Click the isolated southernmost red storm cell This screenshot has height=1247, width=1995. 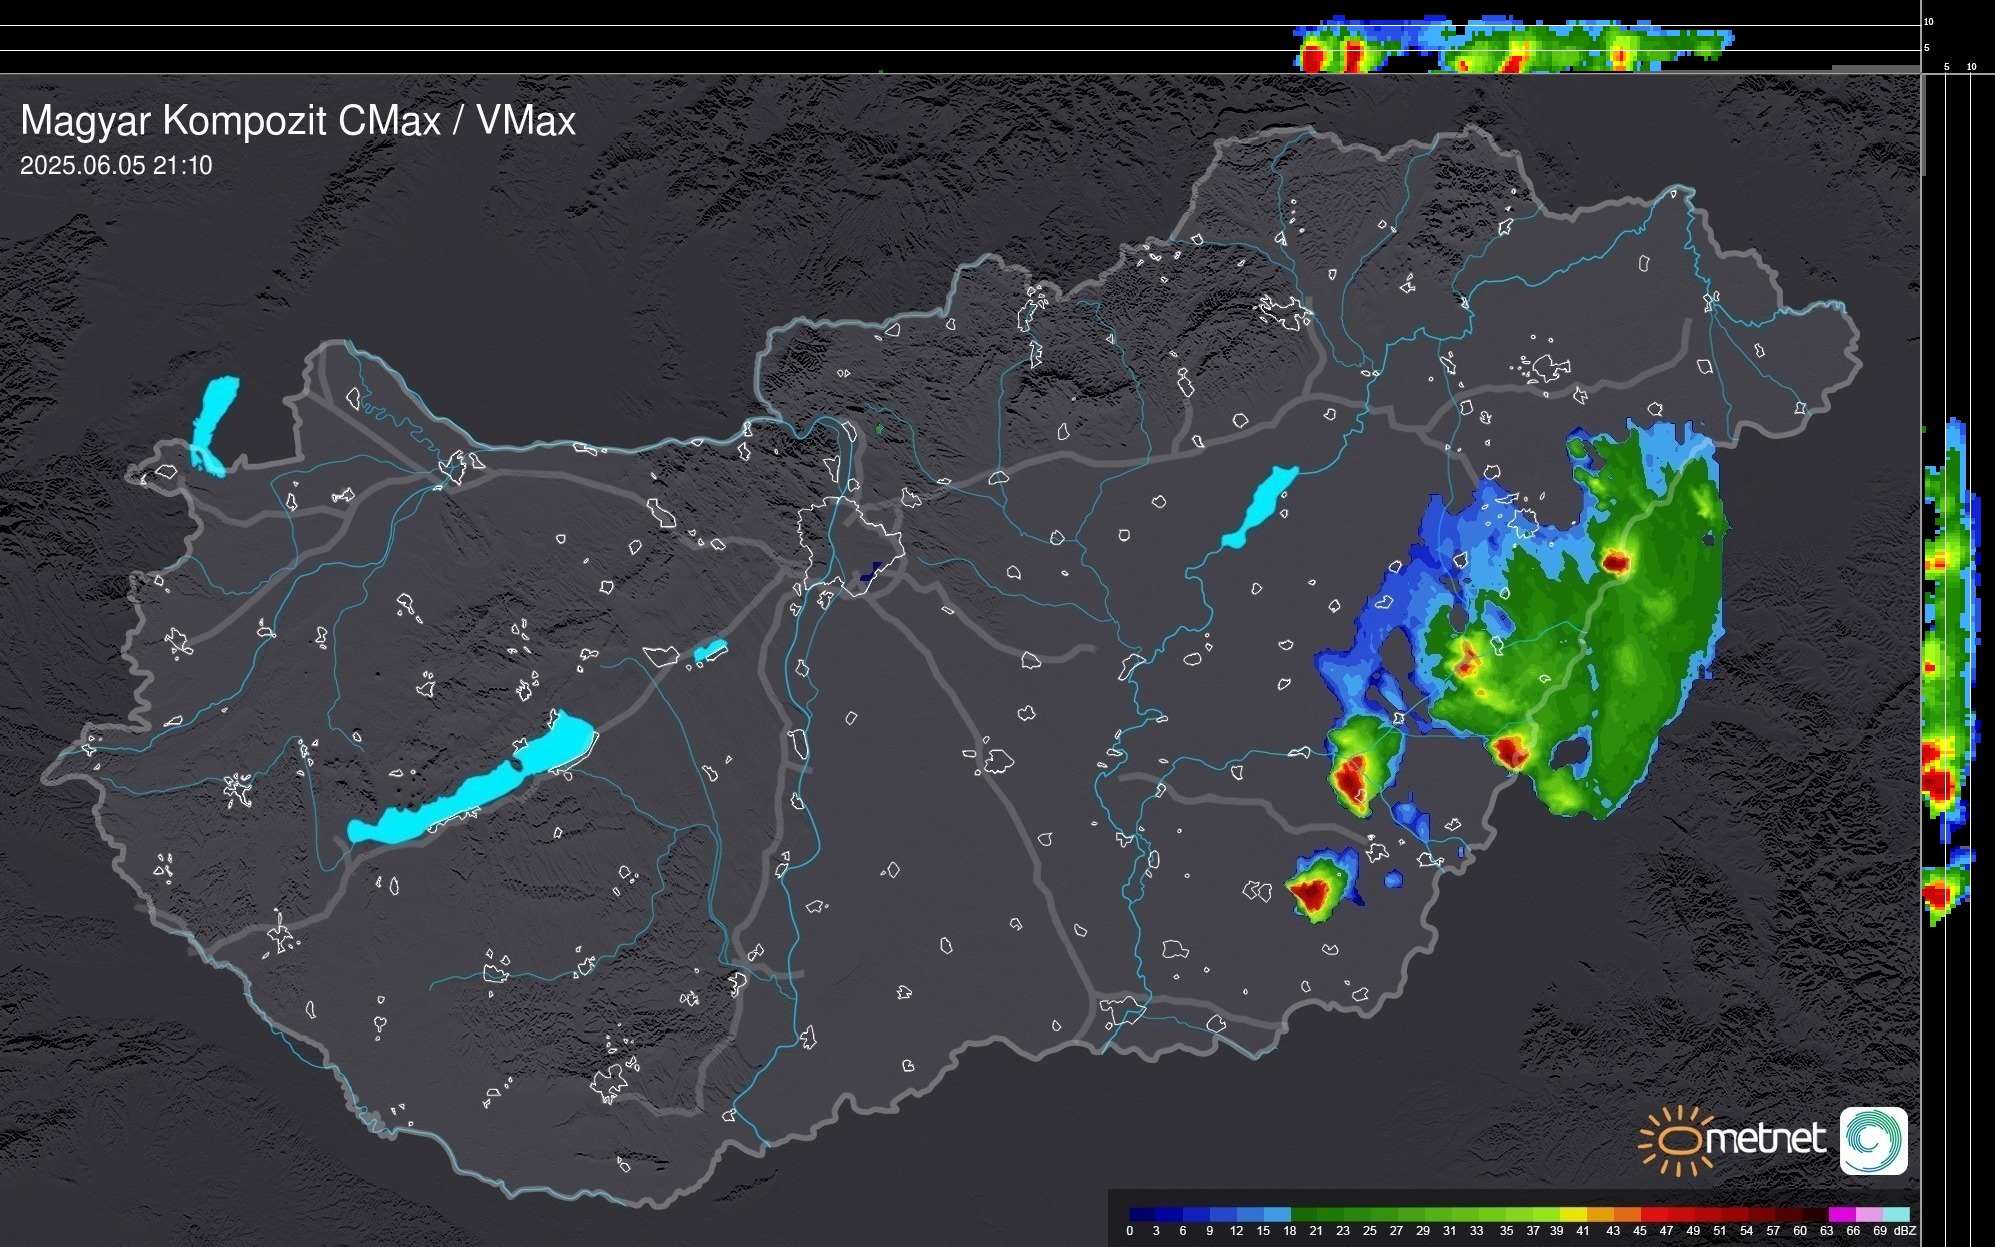tap(1313, 891)
